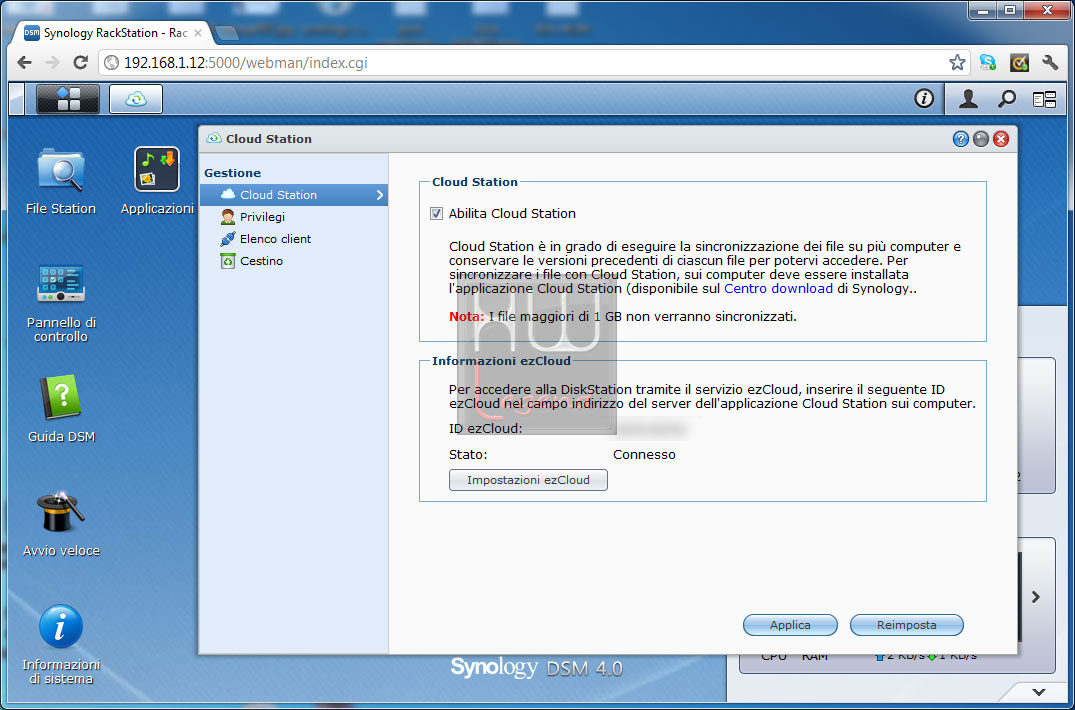The image size is (1075, 710).
Task: Expand the widget panel right chevron
Action: 1036,597
